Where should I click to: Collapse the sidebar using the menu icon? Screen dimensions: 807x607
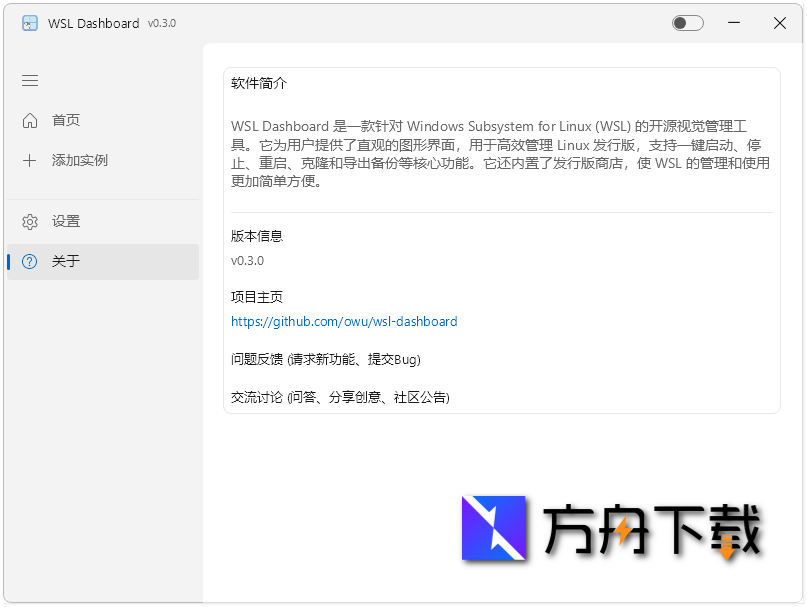click(29, 81)
